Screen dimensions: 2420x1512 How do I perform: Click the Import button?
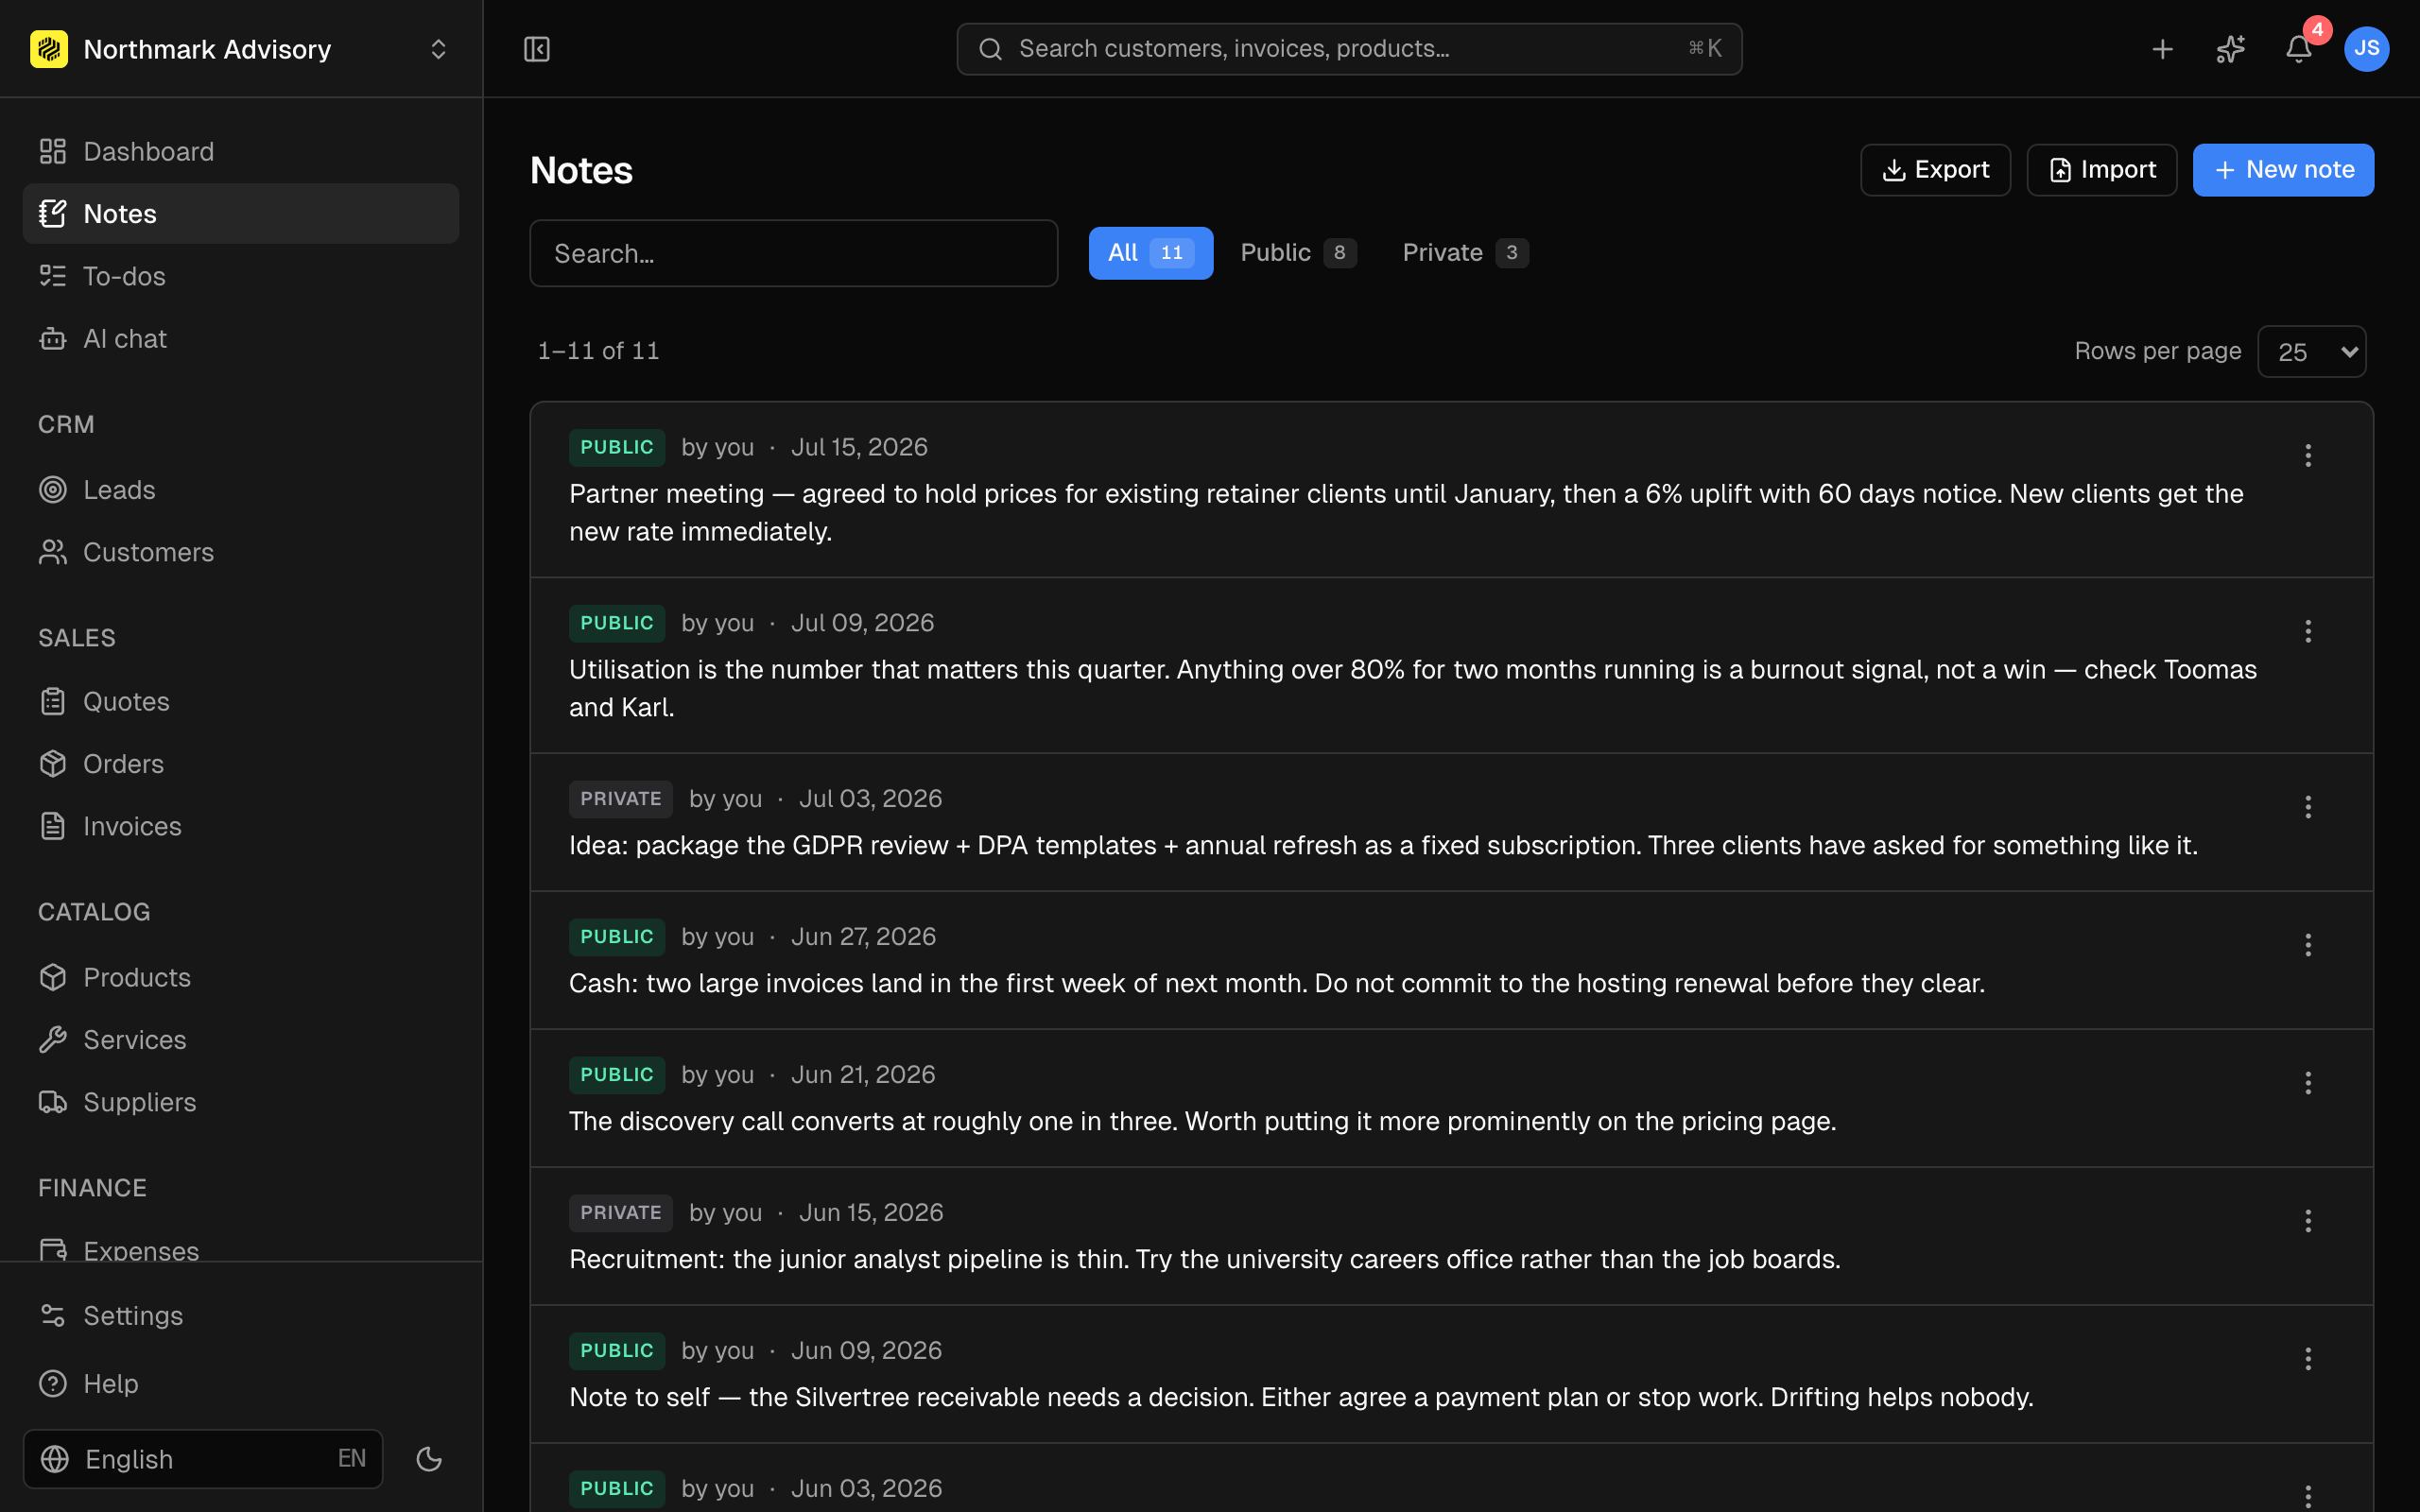point(2101,170)
